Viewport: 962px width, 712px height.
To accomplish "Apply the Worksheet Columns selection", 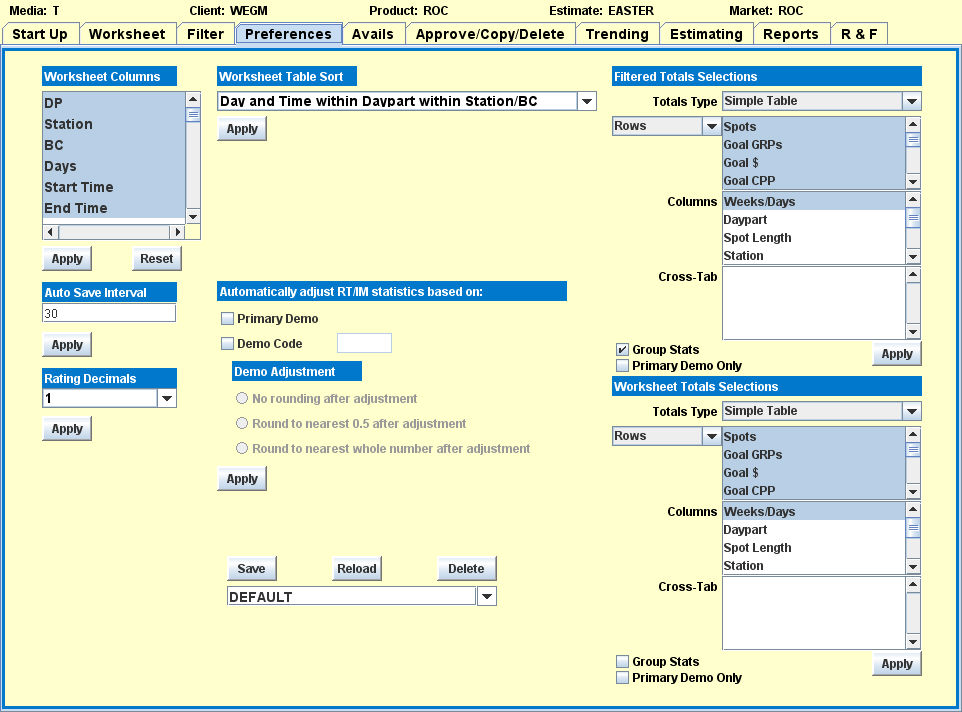I will click(67, 259).
